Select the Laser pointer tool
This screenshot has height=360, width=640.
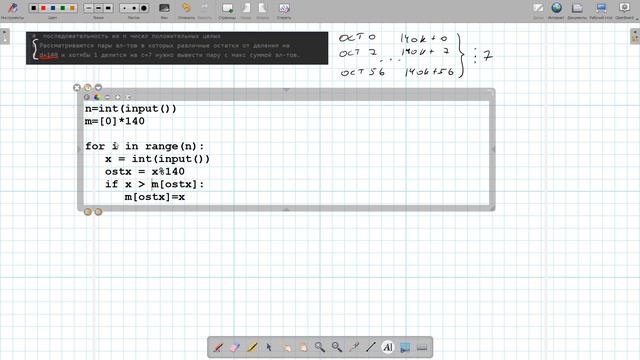tap(354, 347)
